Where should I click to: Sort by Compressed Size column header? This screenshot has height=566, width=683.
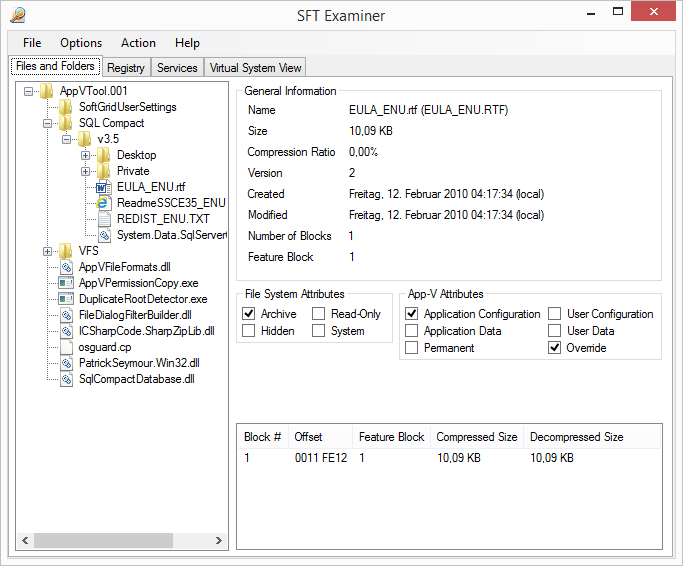coord(477,437)
